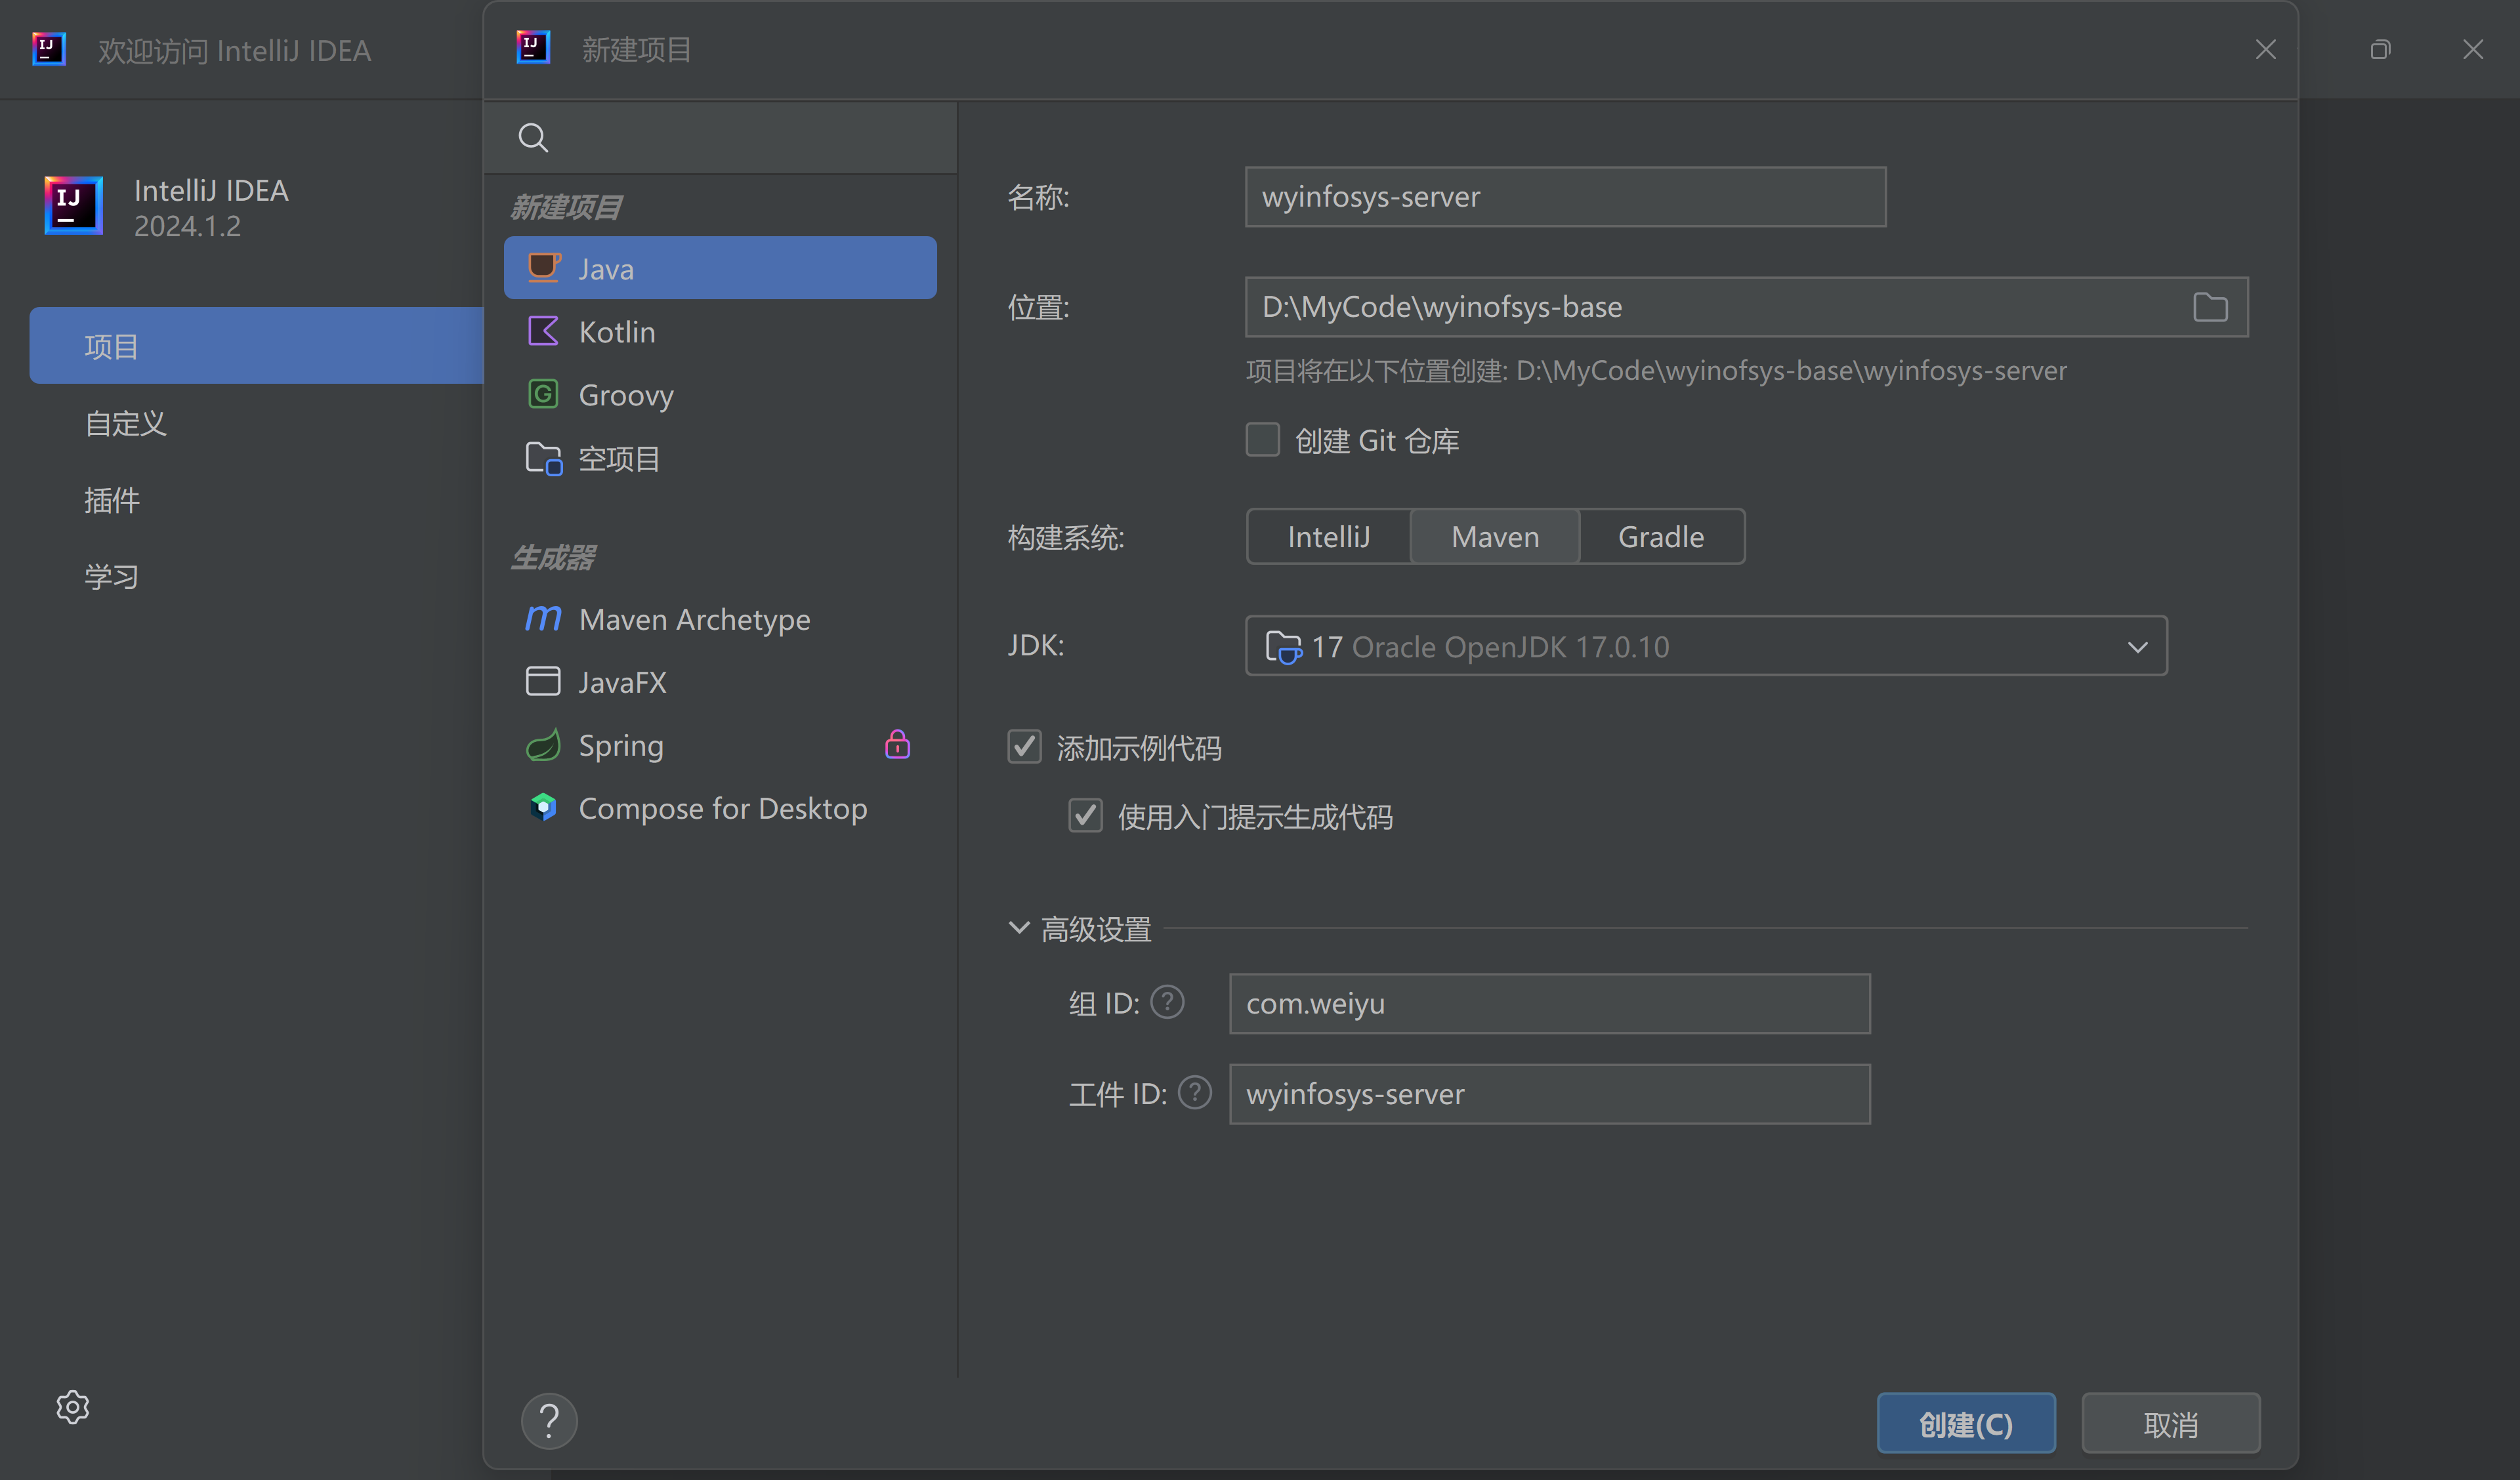This screenshot has height=1480, width=2520.
Task: Open 插件 in the welcome sidebar
Action: click(112, 500)
